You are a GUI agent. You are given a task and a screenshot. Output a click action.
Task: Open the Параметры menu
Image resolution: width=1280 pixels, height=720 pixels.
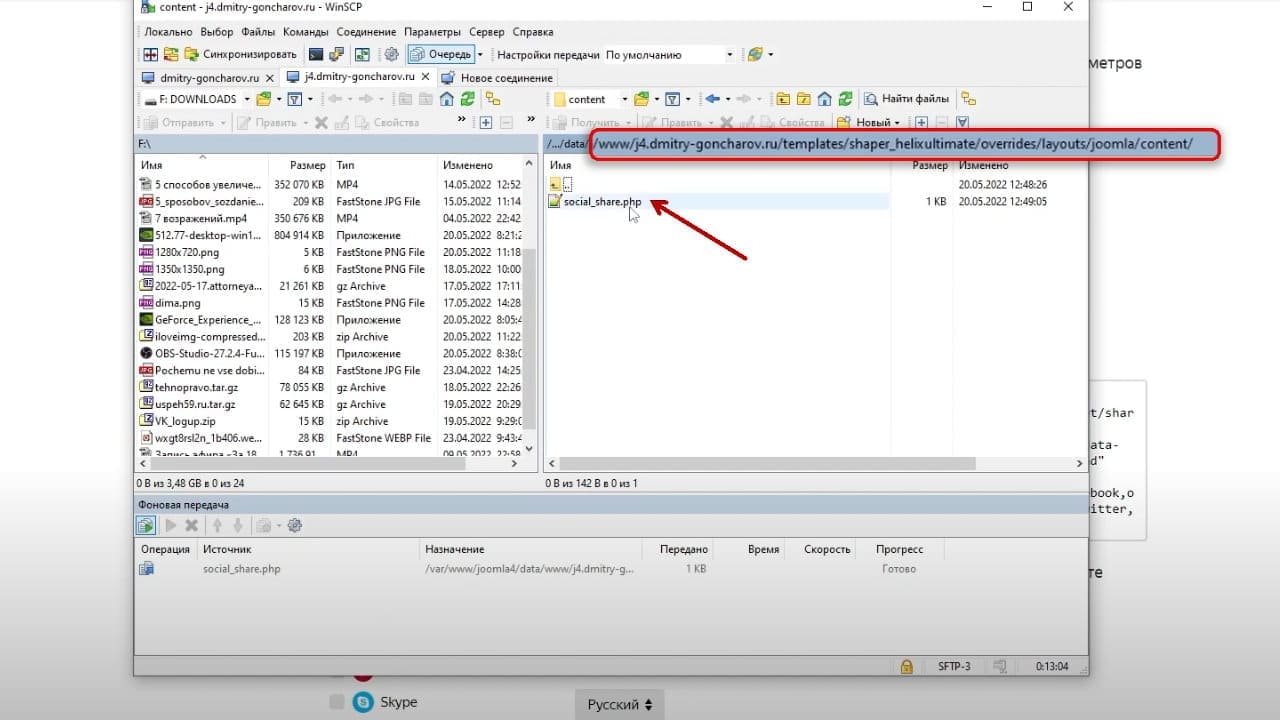click(x=433, y=32)
